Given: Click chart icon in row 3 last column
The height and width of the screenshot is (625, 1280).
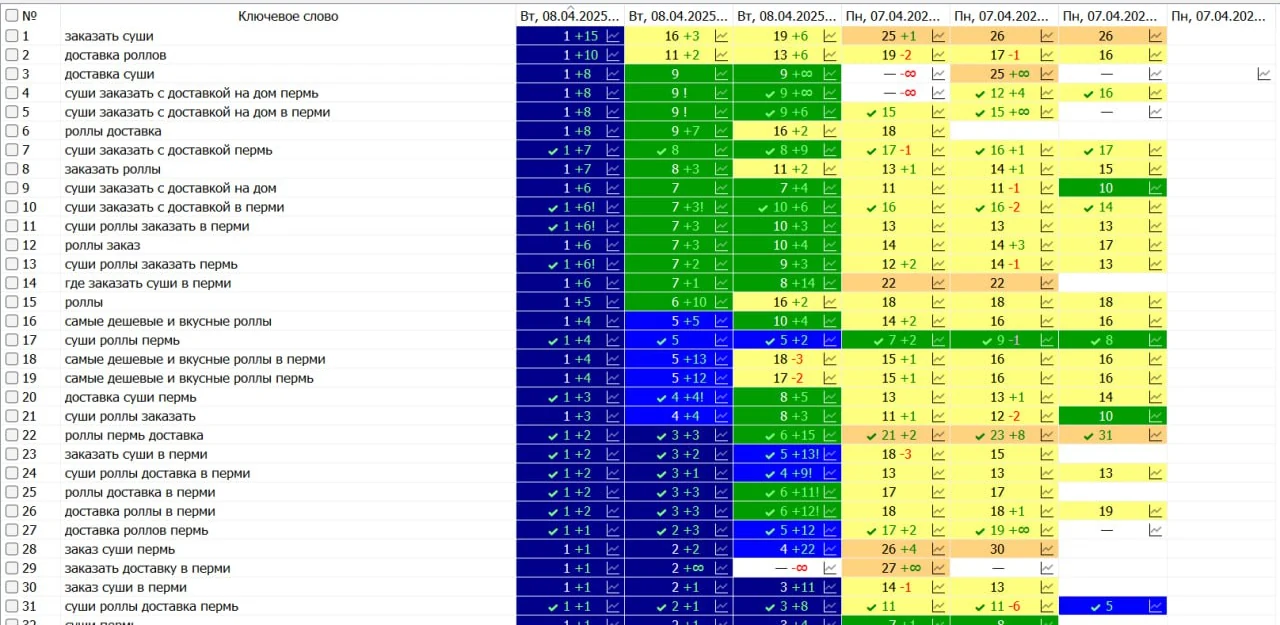Looking at the screenshot, I should pos(1264,74).
